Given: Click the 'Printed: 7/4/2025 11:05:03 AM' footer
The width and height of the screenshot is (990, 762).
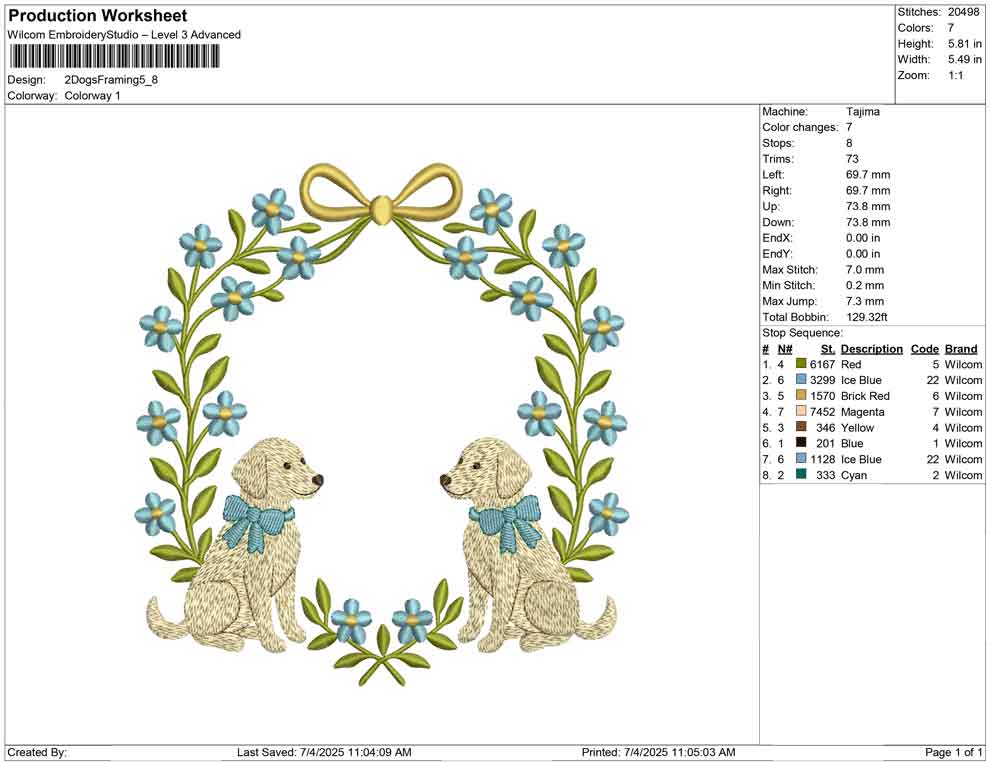Looking at the screenshot, I should [658, 752].
